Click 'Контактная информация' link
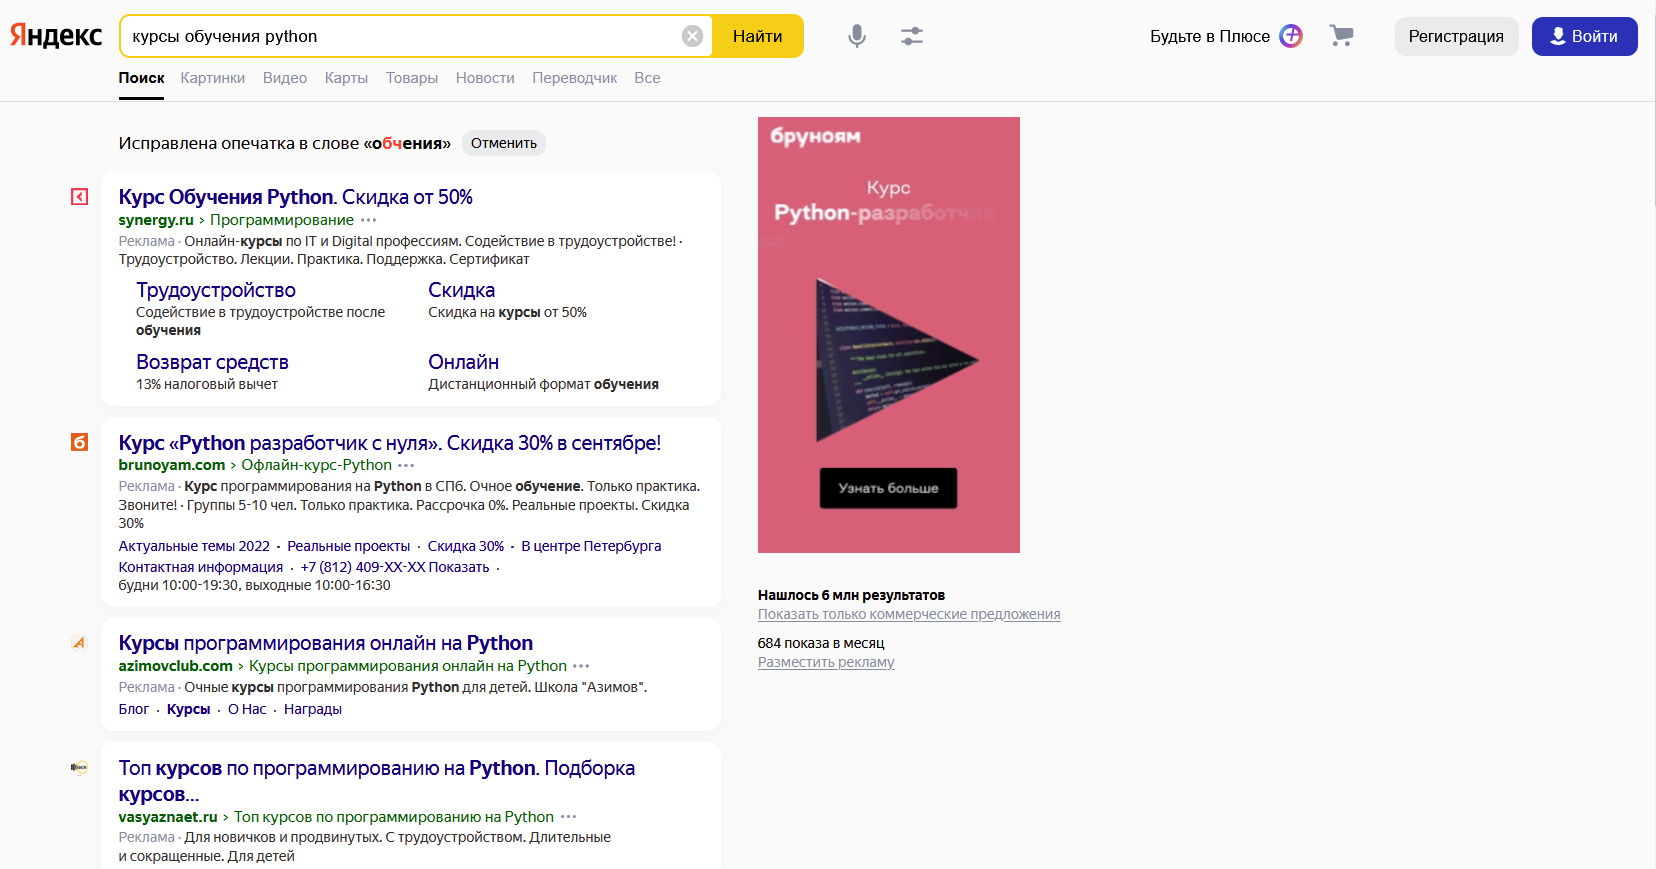The height and width of the screenshot is (869, 1656). tap(201, 567)
